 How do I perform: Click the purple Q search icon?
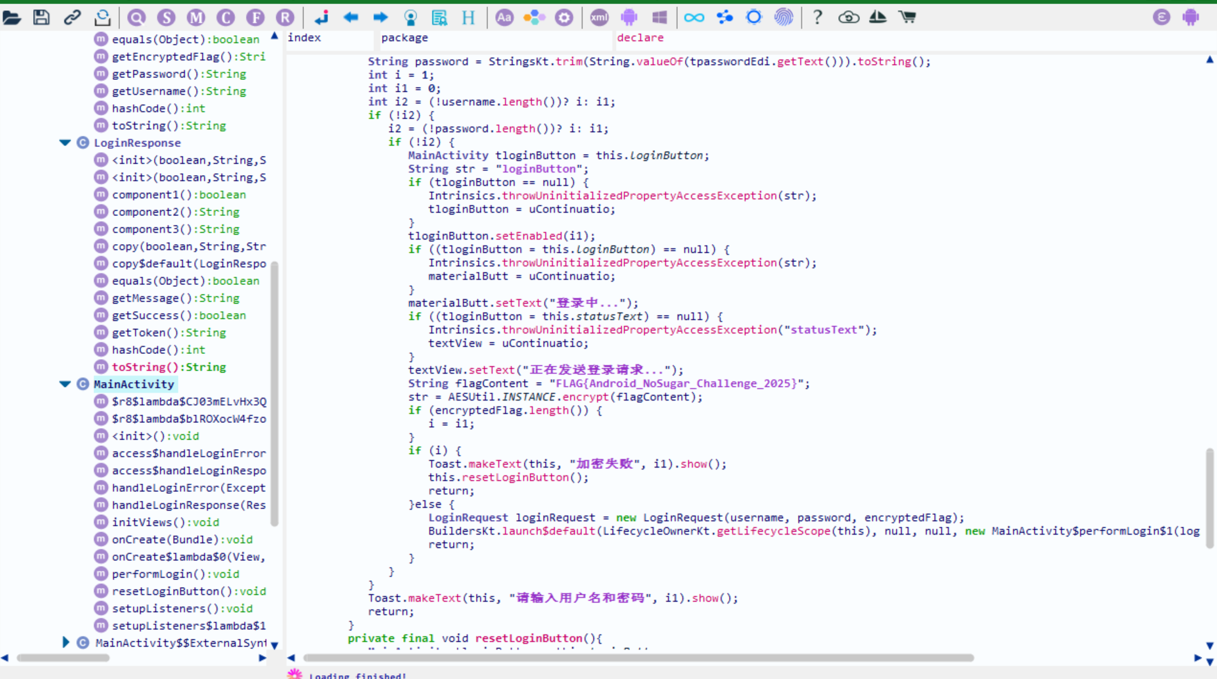pos(136,17)
